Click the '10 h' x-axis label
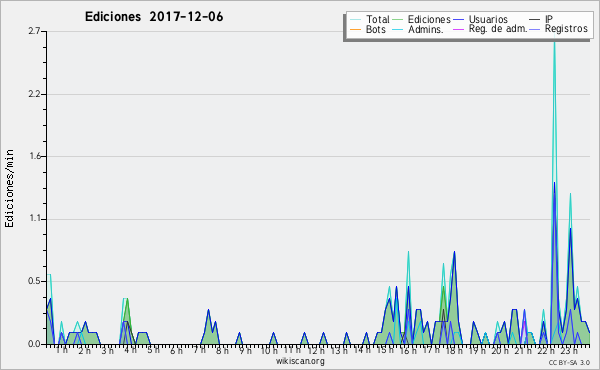Image resolution: width=600 pixels, height=370 pixels. coord(269,350)
